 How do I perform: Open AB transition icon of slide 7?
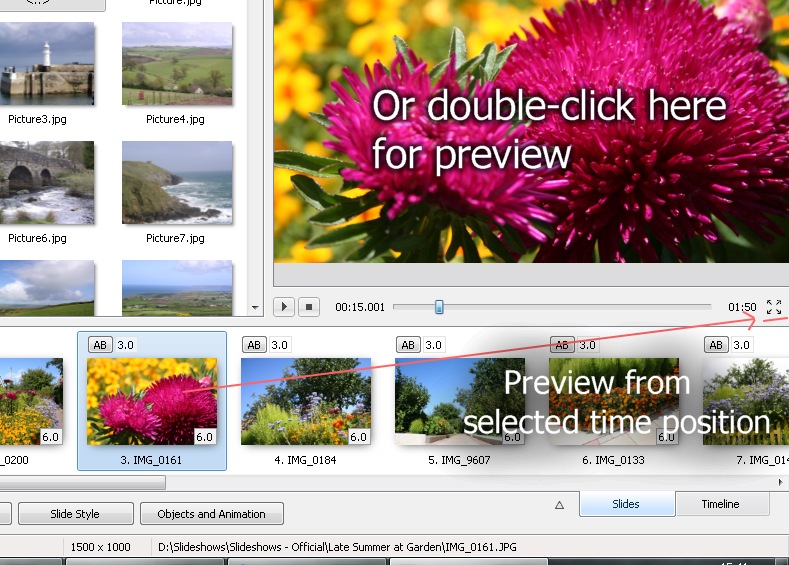coord(716,345)
